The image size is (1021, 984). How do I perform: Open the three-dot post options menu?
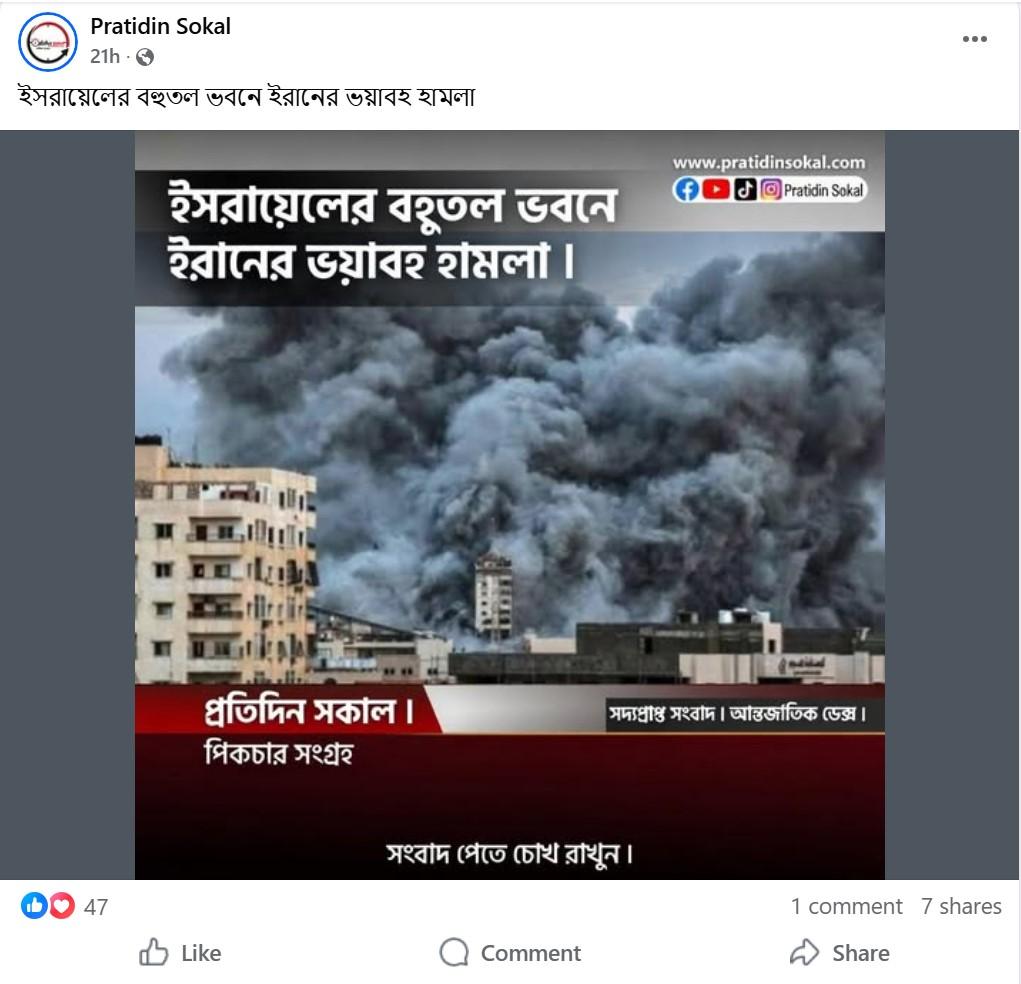click(974, 39)
